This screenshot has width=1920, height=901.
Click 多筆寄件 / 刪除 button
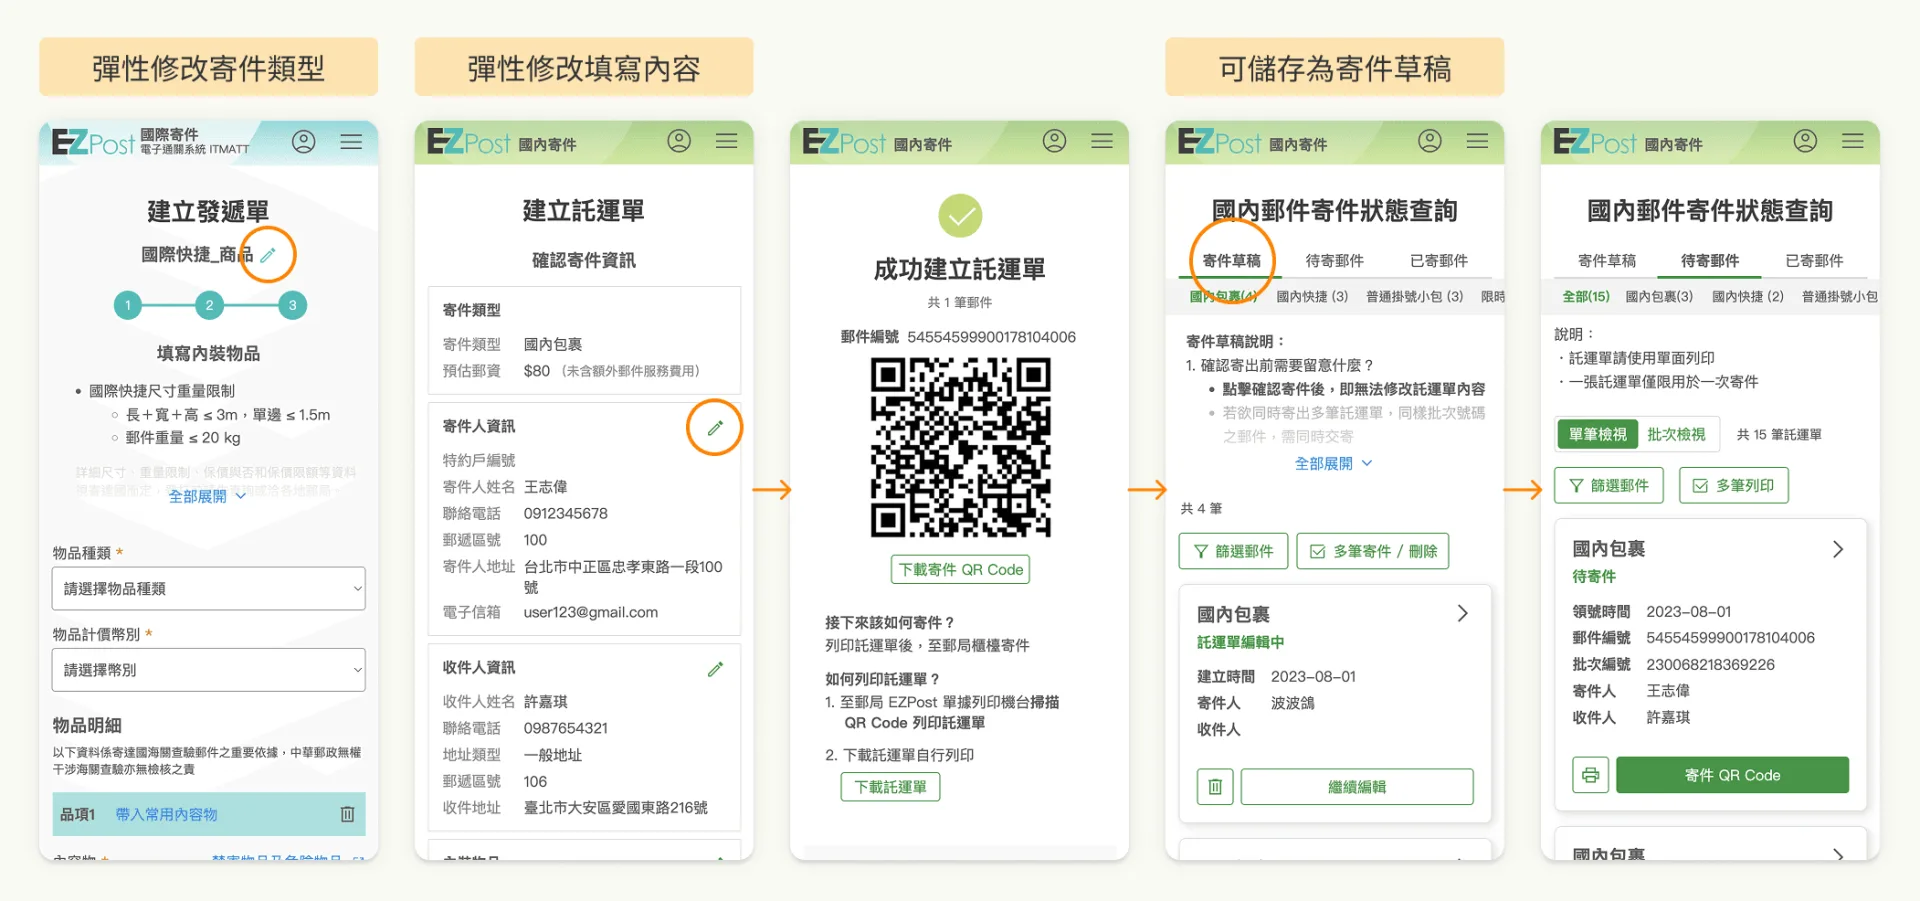point(1373,551)
